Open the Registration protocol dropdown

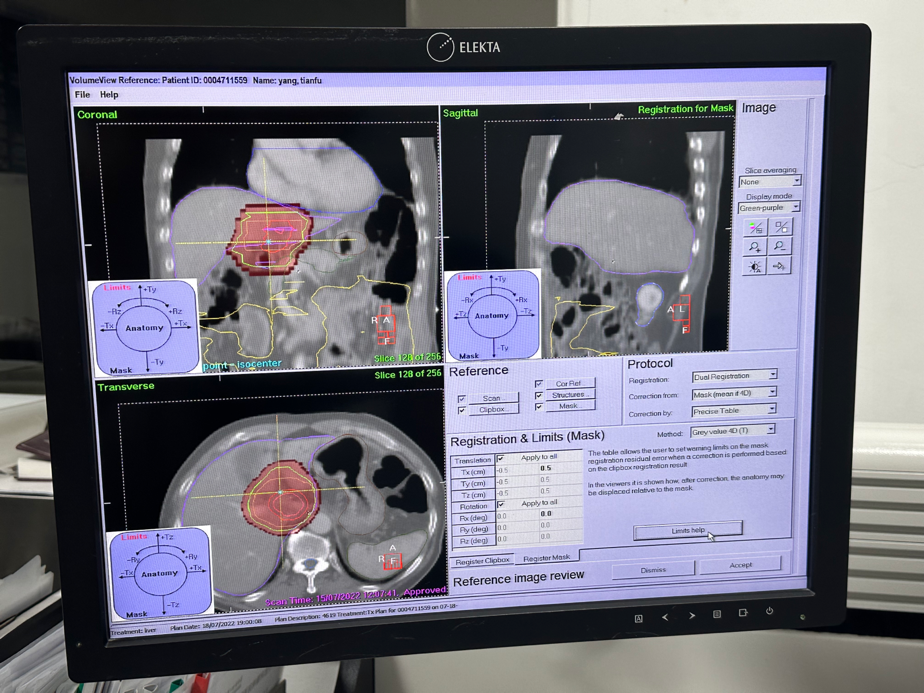click(734, 377)
